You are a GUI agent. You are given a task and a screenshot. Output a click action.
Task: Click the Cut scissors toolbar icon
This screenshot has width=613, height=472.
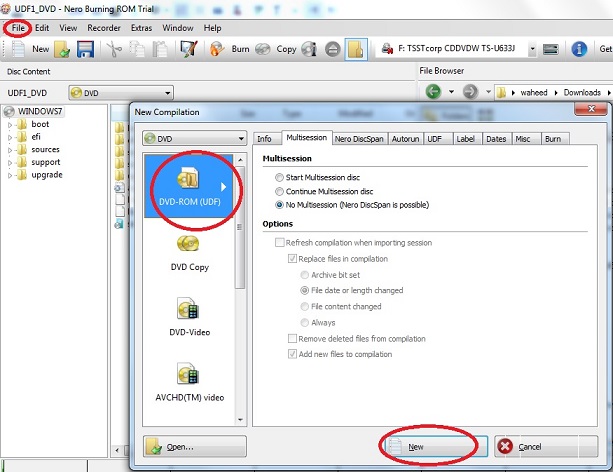(x=114, y=49)
